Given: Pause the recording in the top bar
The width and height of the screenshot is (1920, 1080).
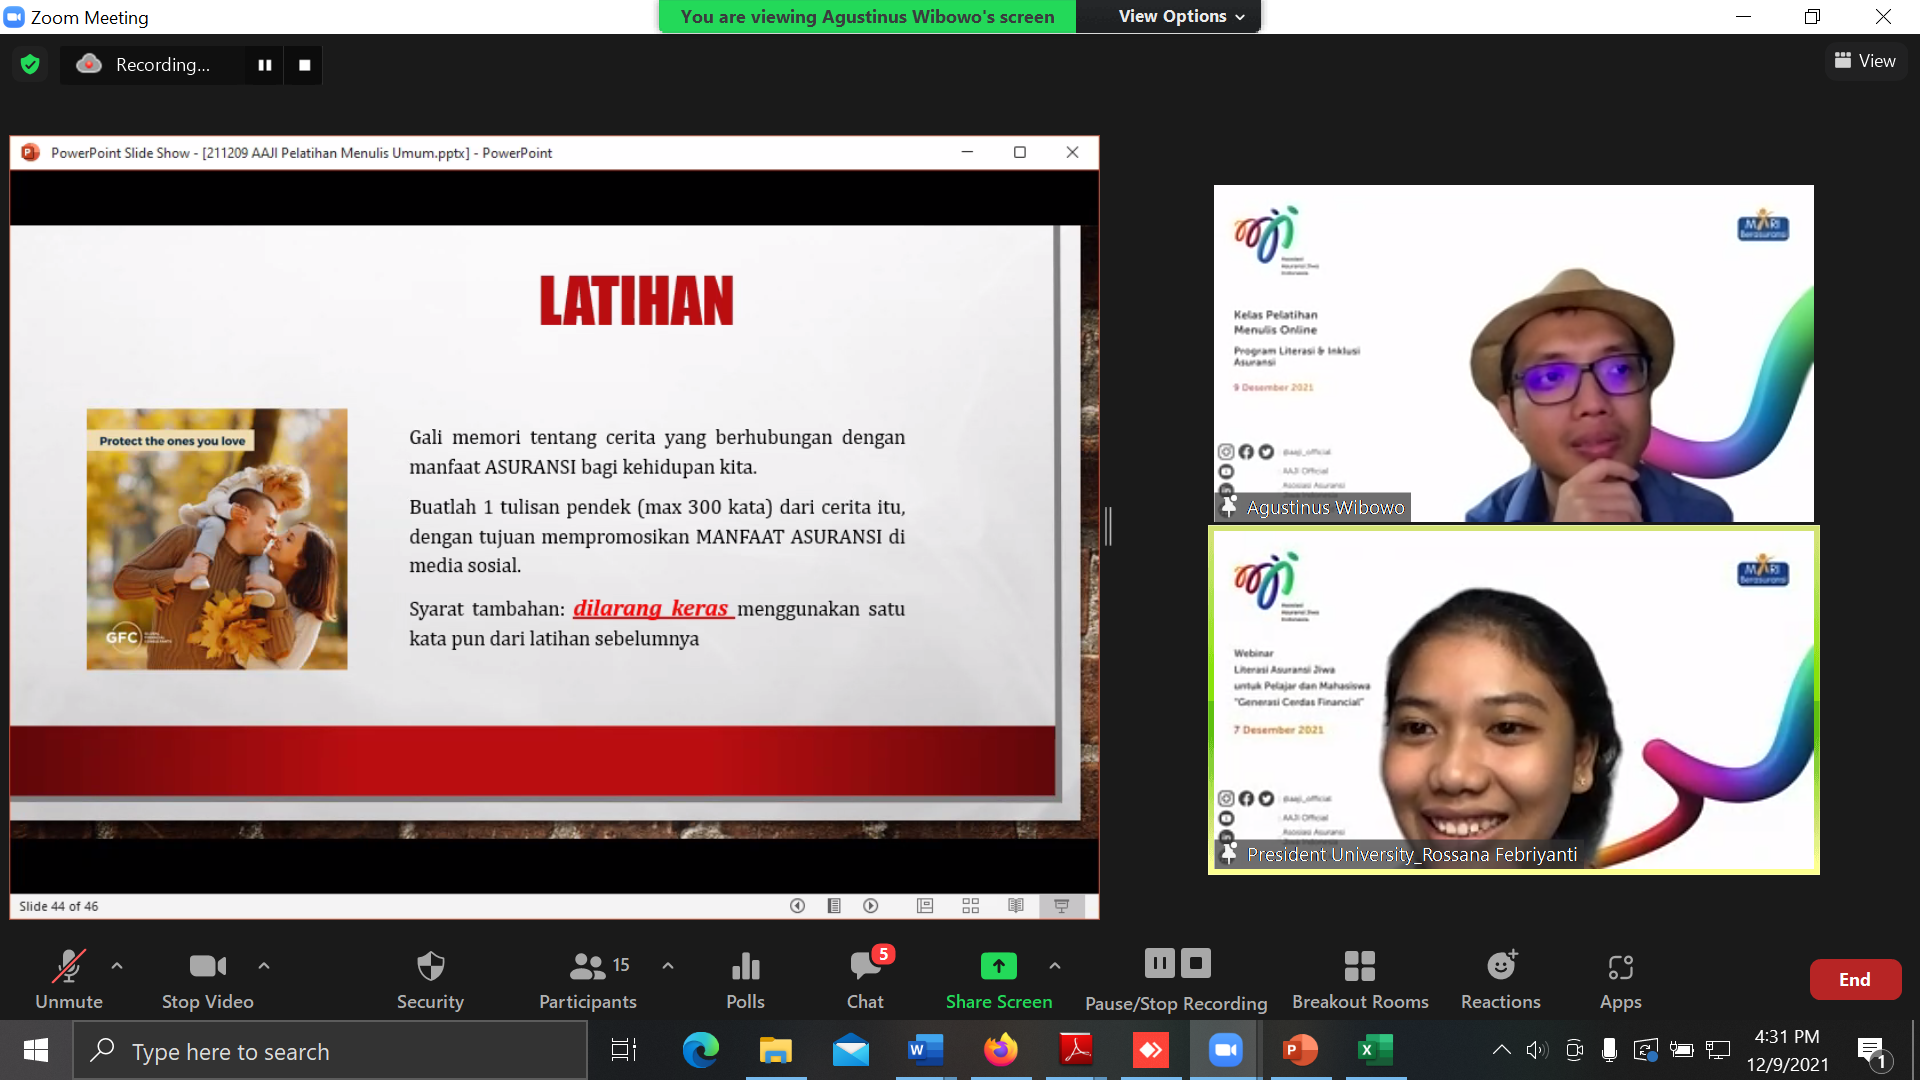Looking at the screenshot, I should click(265, 65).
